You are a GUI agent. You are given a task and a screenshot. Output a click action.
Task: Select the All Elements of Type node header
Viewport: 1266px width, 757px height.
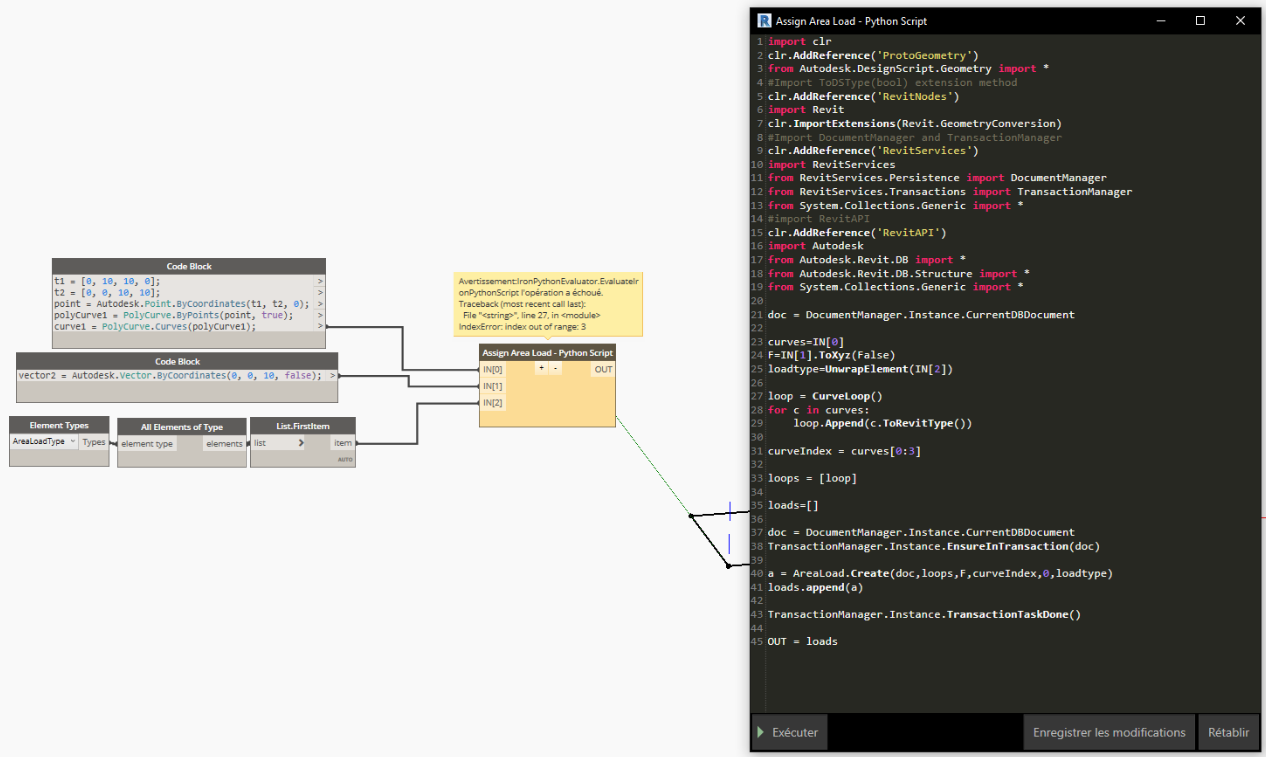(182, 427)
